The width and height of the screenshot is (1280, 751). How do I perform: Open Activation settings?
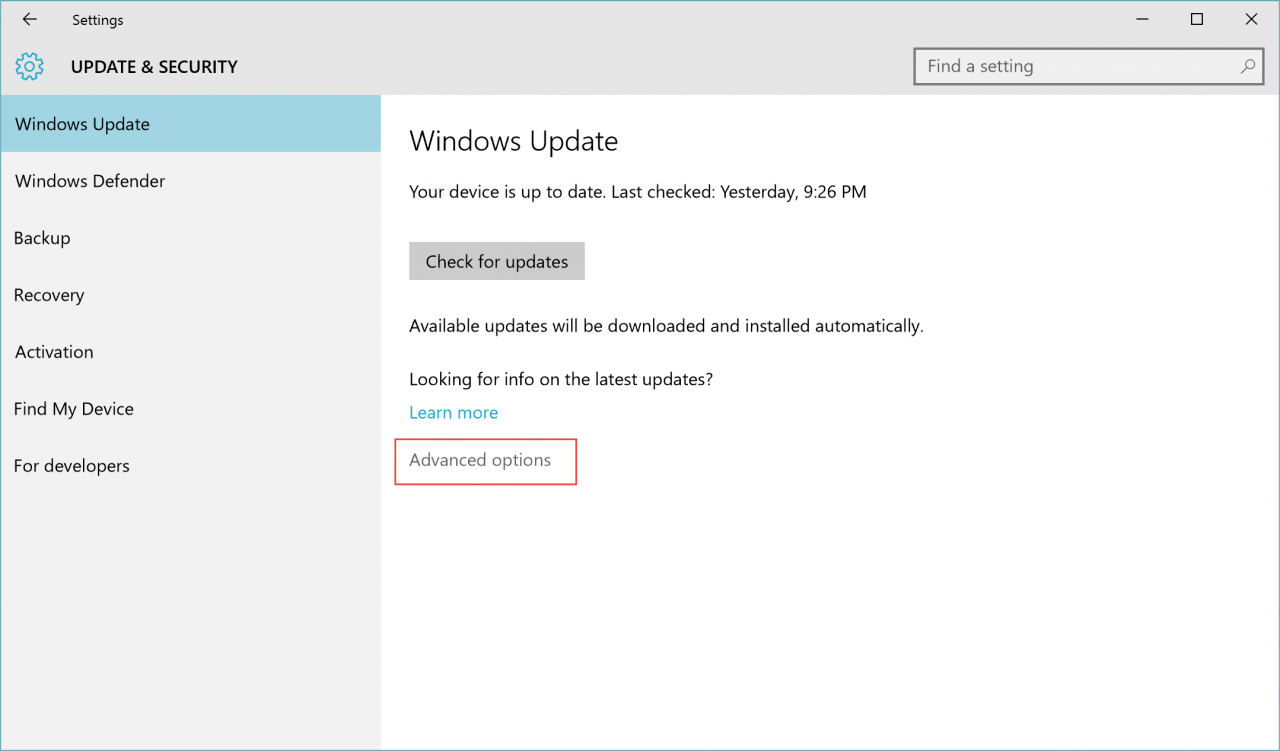[191, 352]
